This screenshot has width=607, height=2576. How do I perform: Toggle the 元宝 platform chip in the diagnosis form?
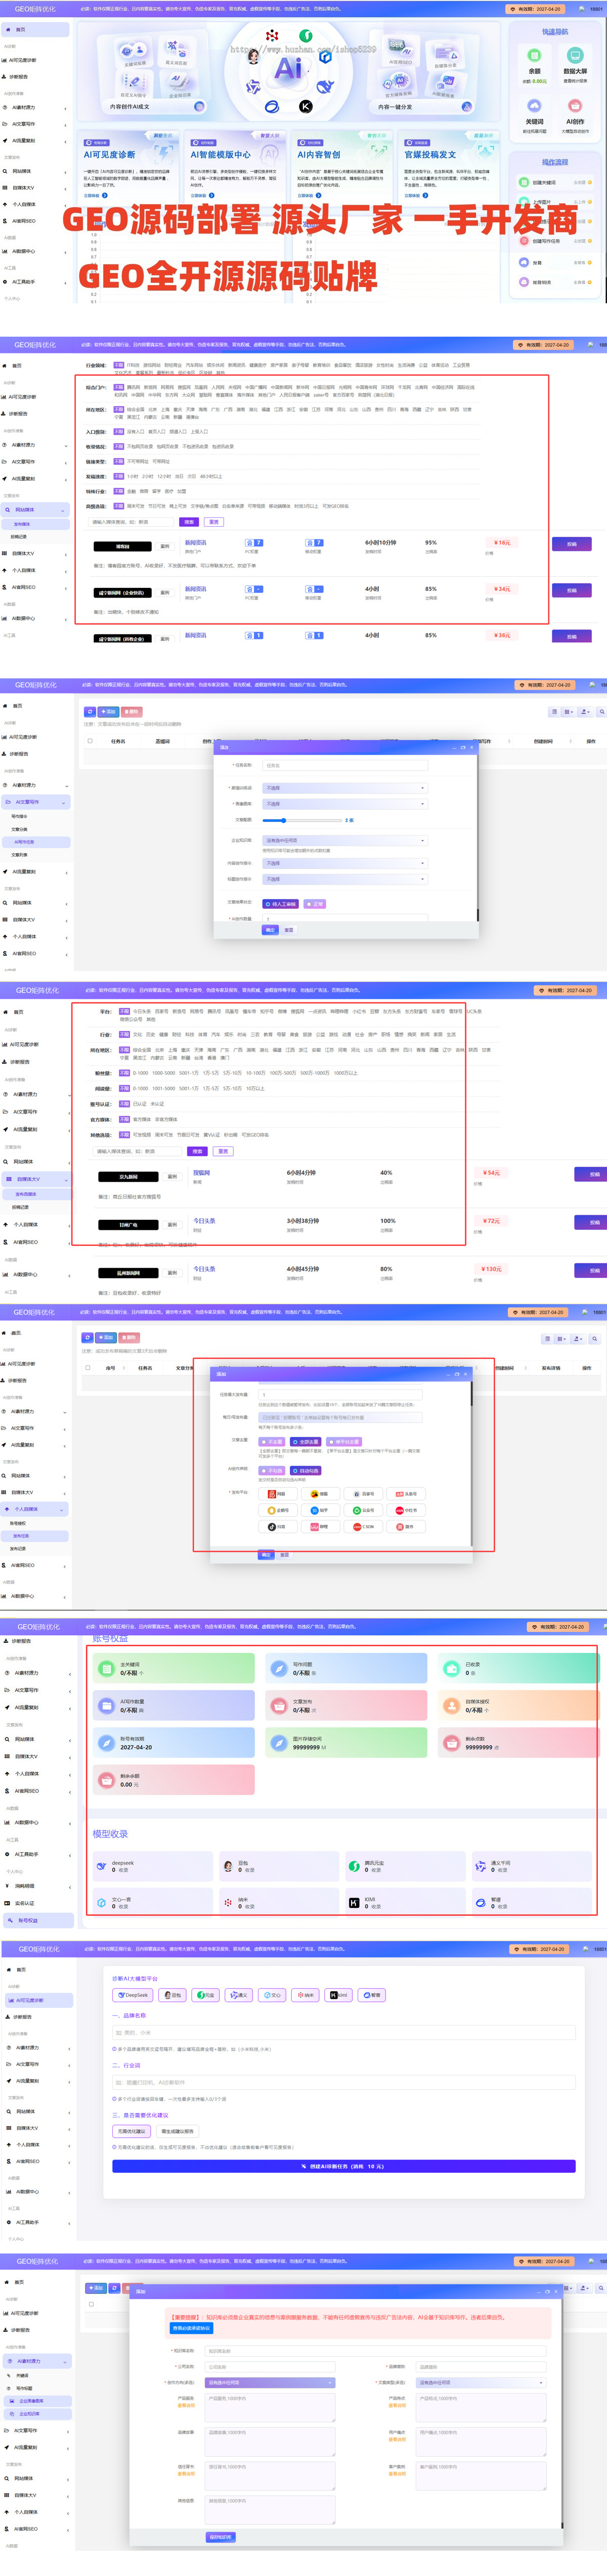206,1995
